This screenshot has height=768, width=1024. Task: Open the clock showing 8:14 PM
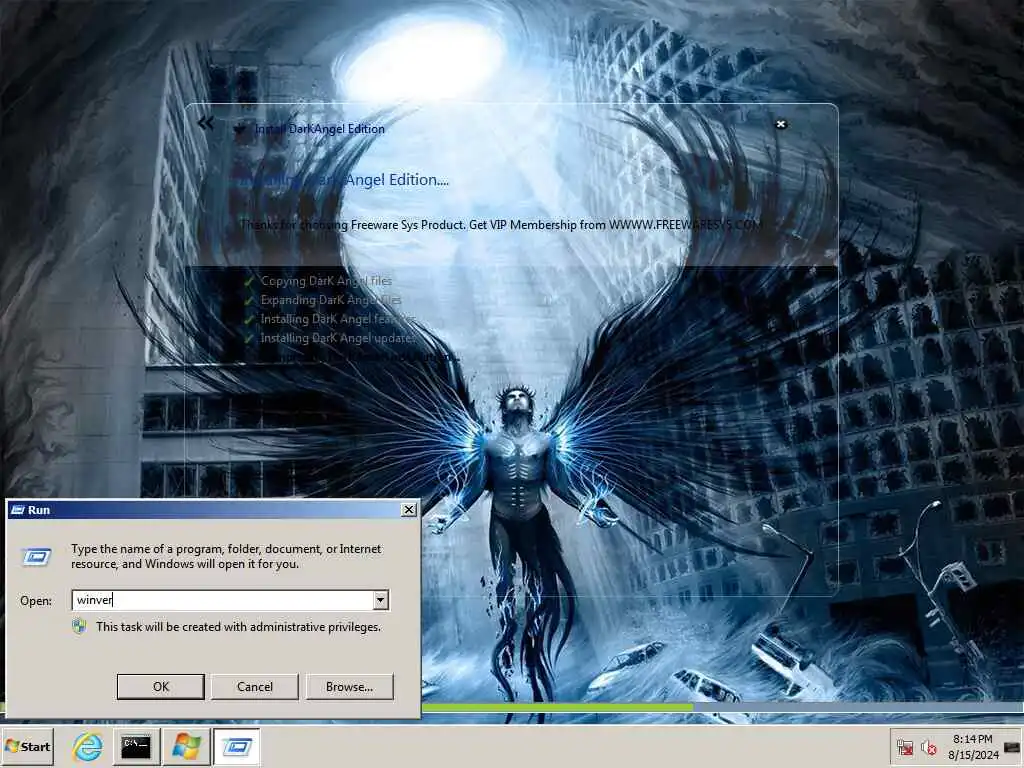point(972,746)
